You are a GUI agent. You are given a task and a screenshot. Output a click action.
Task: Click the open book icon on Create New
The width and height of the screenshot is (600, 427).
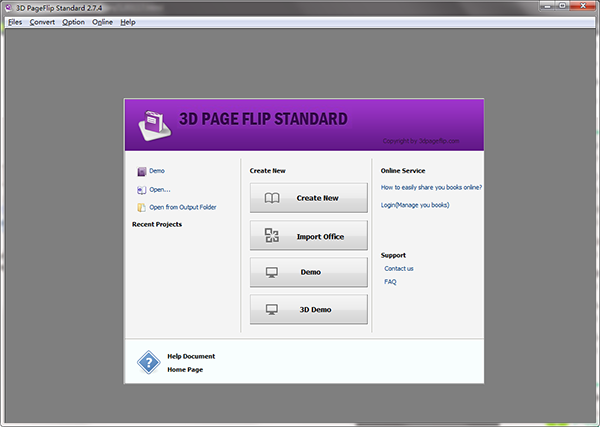click(x=272, y=198)
